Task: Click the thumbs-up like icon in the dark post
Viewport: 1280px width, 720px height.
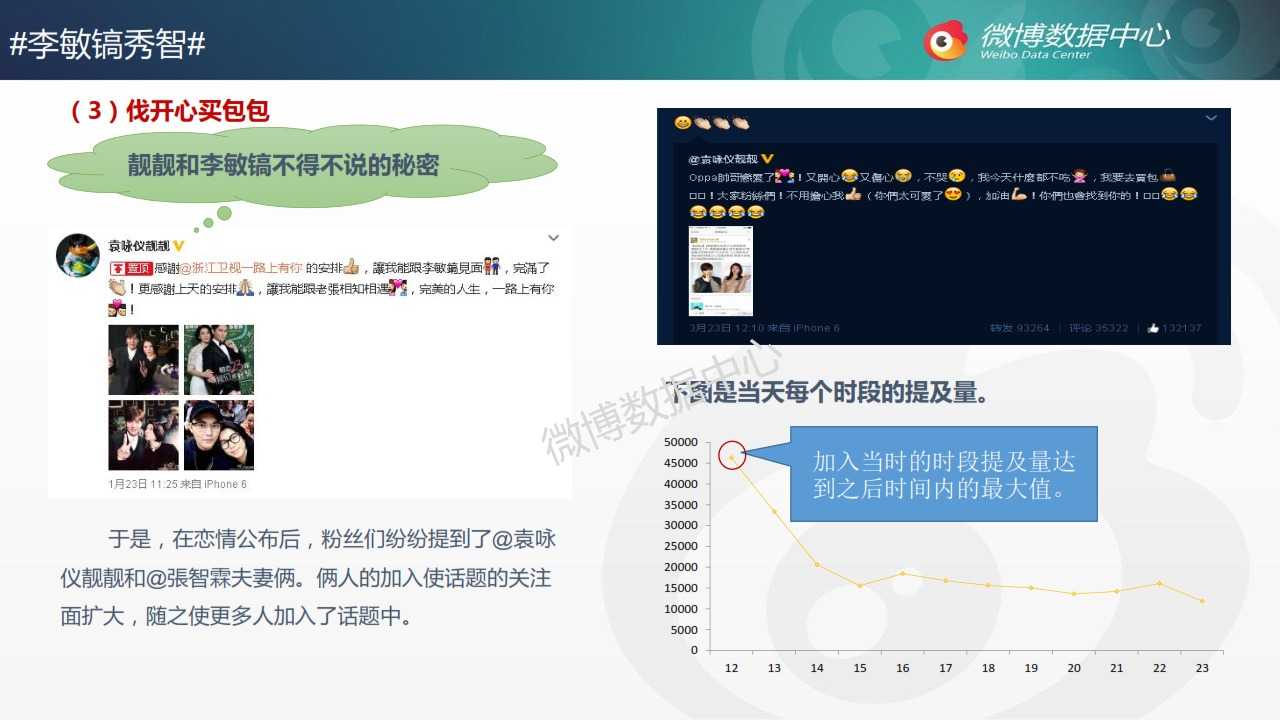Action: point(1153,328)
